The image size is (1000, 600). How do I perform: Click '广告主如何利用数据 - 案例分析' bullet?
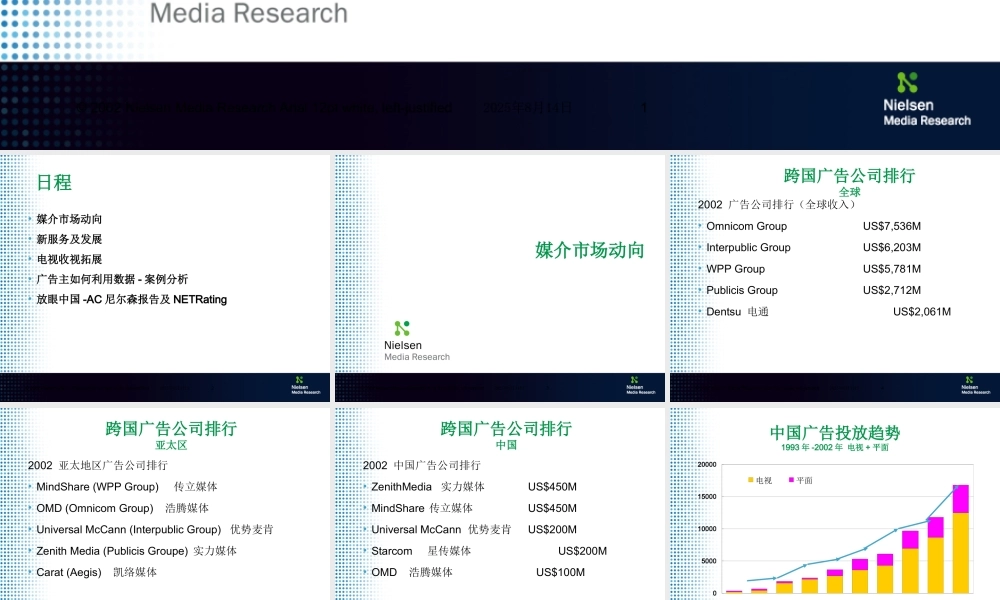click(x=112, y=279)
